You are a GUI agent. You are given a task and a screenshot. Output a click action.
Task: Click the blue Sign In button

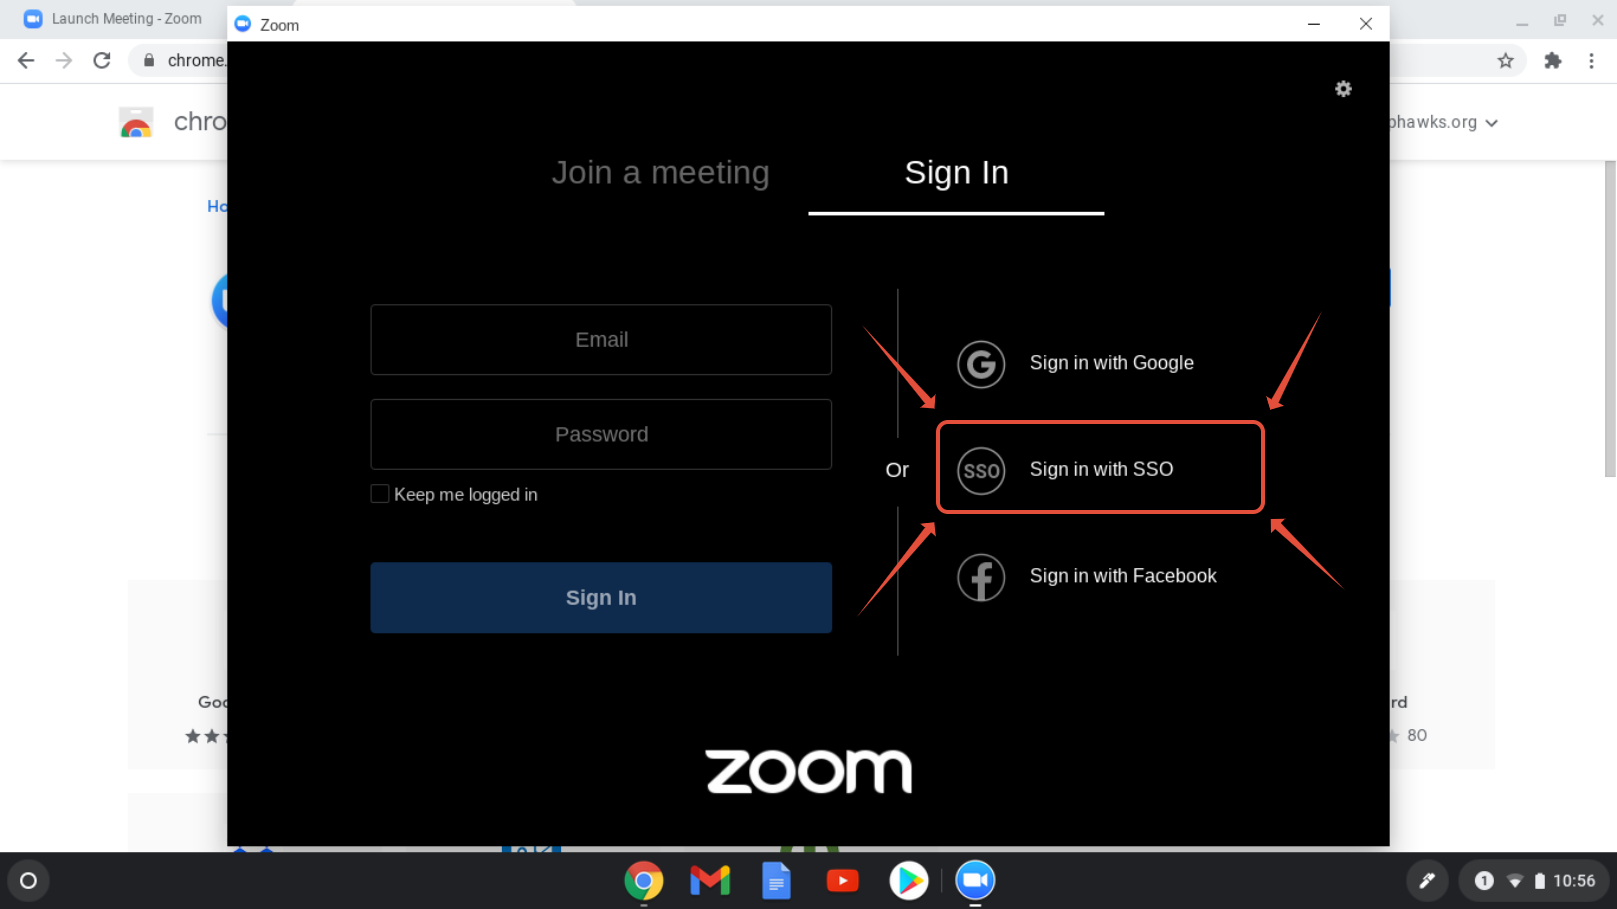pyautogui.click(x=601, y=598)
